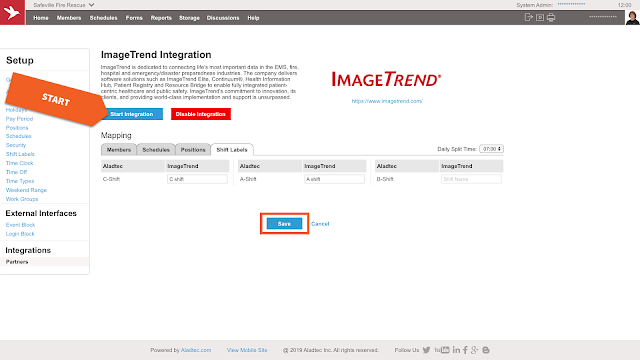Image resolution: width=640 pixels, height=360 pixels.
Task: Open Weekend Range in Setup sidebar
Action: [26, 190]
